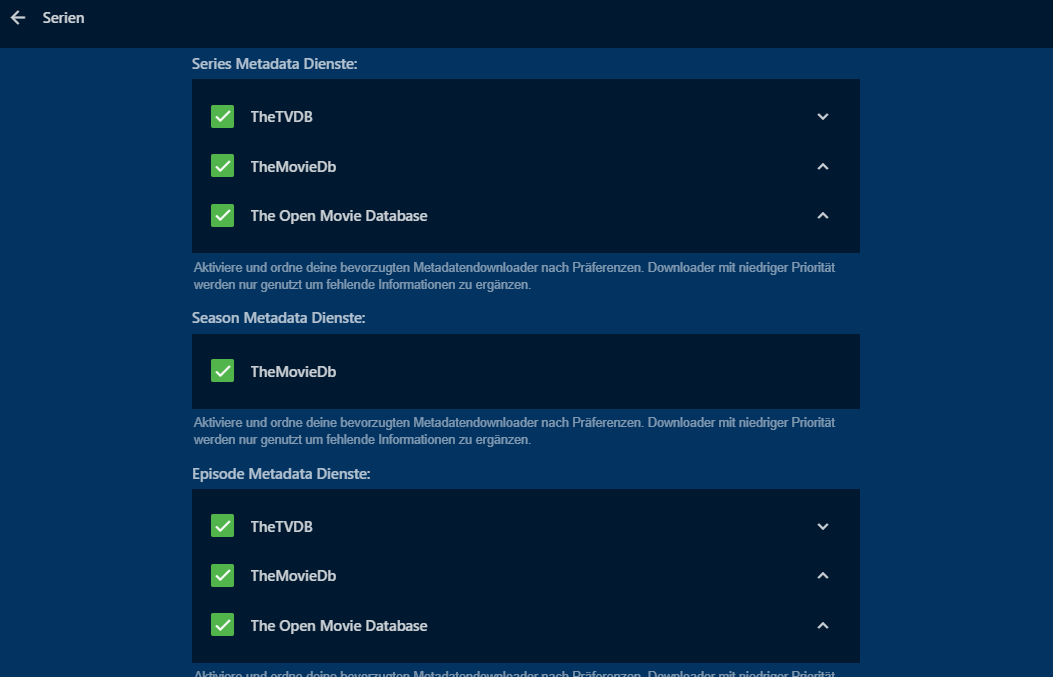Click the Serien page title
The image size is (1053, 677).
point(63,18)
